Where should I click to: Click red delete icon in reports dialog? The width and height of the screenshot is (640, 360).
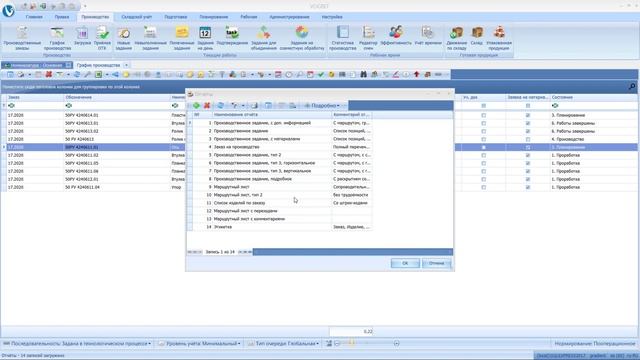pyautogui.click(x=207, y=105)
